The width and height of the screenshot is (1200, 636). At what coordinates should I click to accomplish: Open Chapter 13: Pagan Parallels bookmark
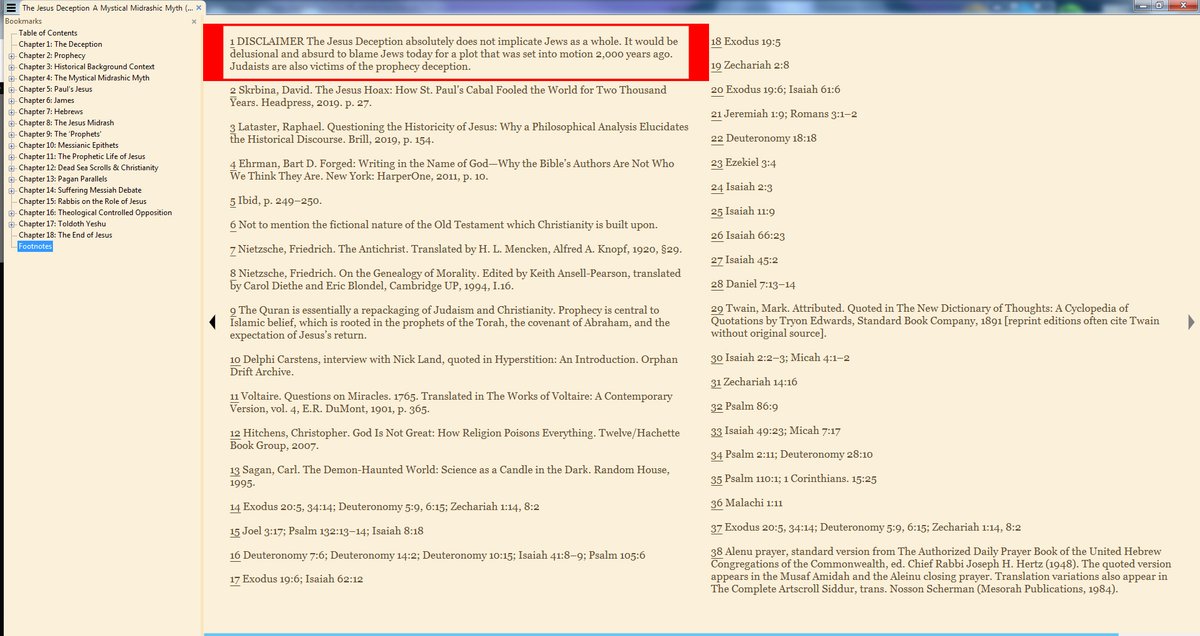tap(61, 179)
